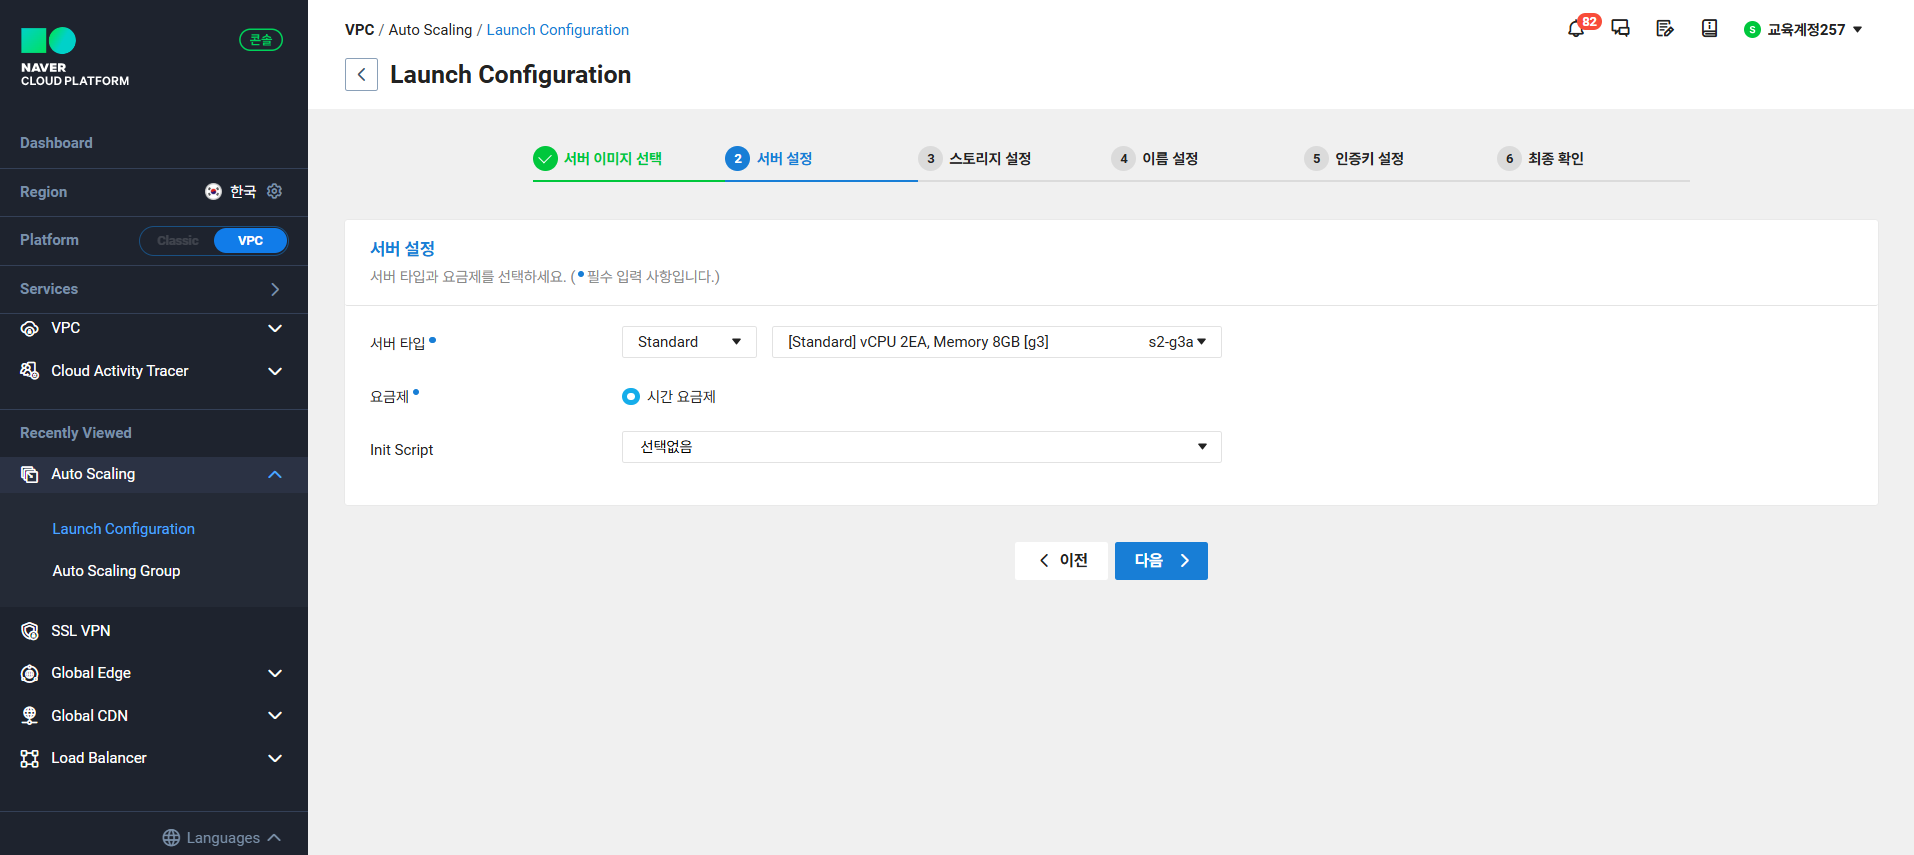Click the Init Script field label
The image size is (1914, 855).
(x=401, y=450)
